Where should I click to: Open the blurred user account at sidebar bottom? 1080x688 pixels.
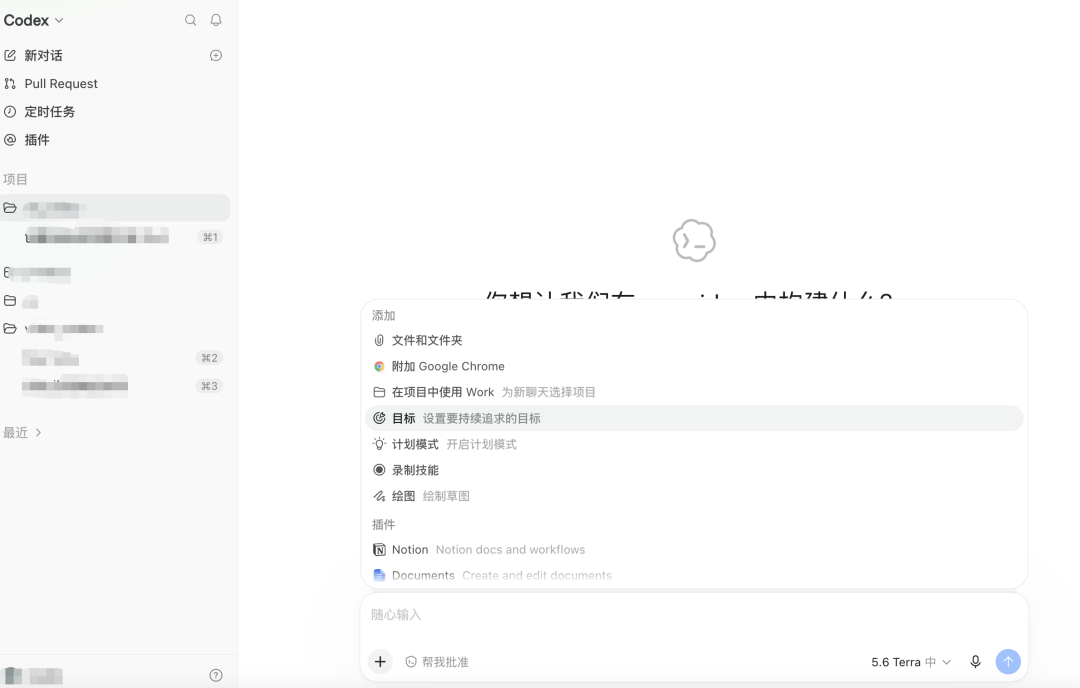tap(33, 676)
